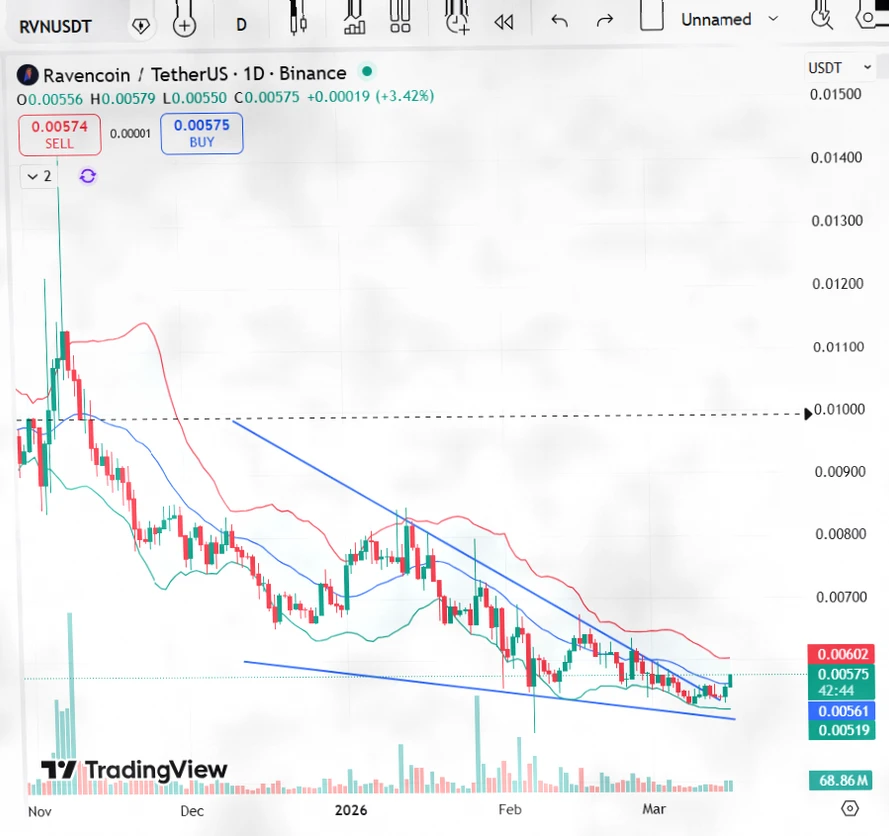Click the 68.86 M volume label
Image resolution: width=889 pixels, height=836 pixels.
842,780
